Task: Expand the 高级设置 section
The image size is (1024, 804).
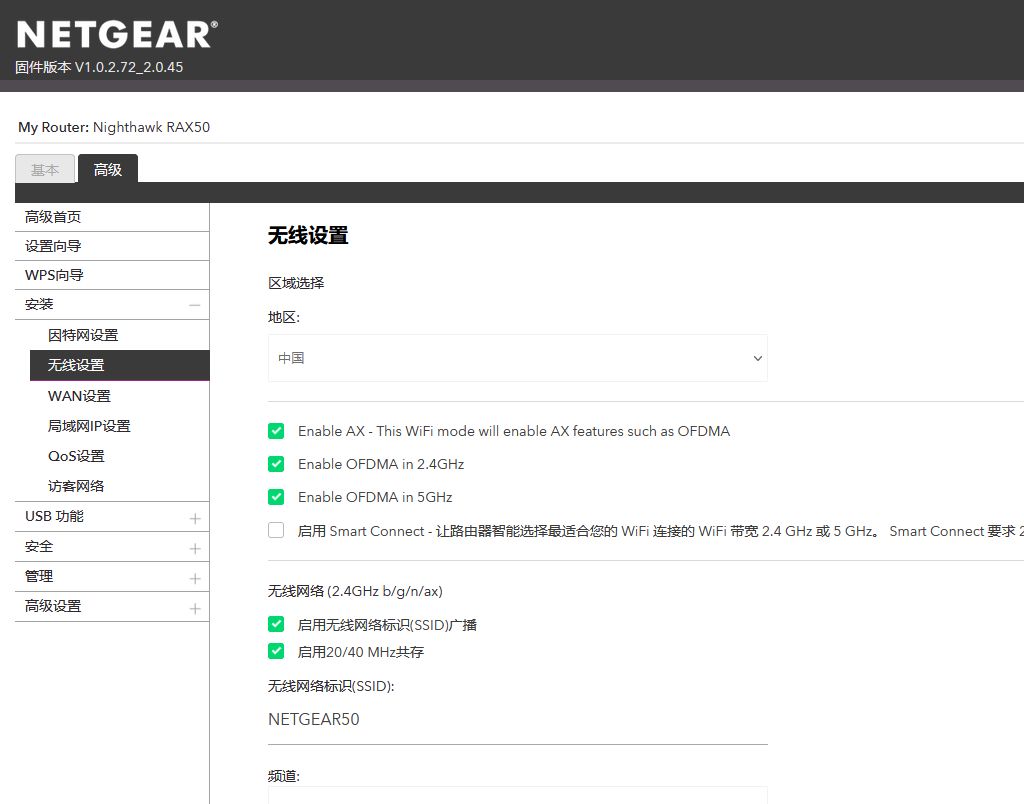Action: 194,608
